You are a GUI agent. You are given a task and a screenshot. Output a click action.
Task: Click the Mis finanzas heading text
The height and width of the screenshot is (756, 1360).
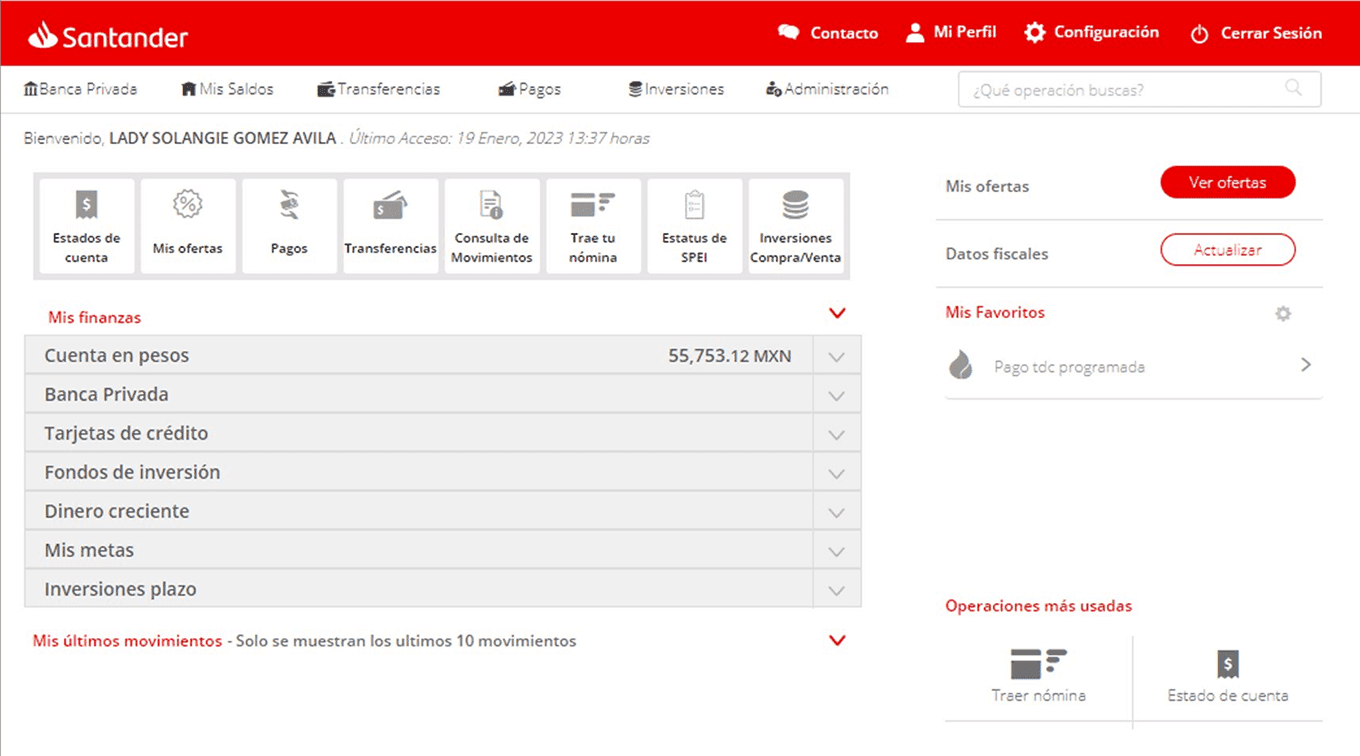(95, 317)
